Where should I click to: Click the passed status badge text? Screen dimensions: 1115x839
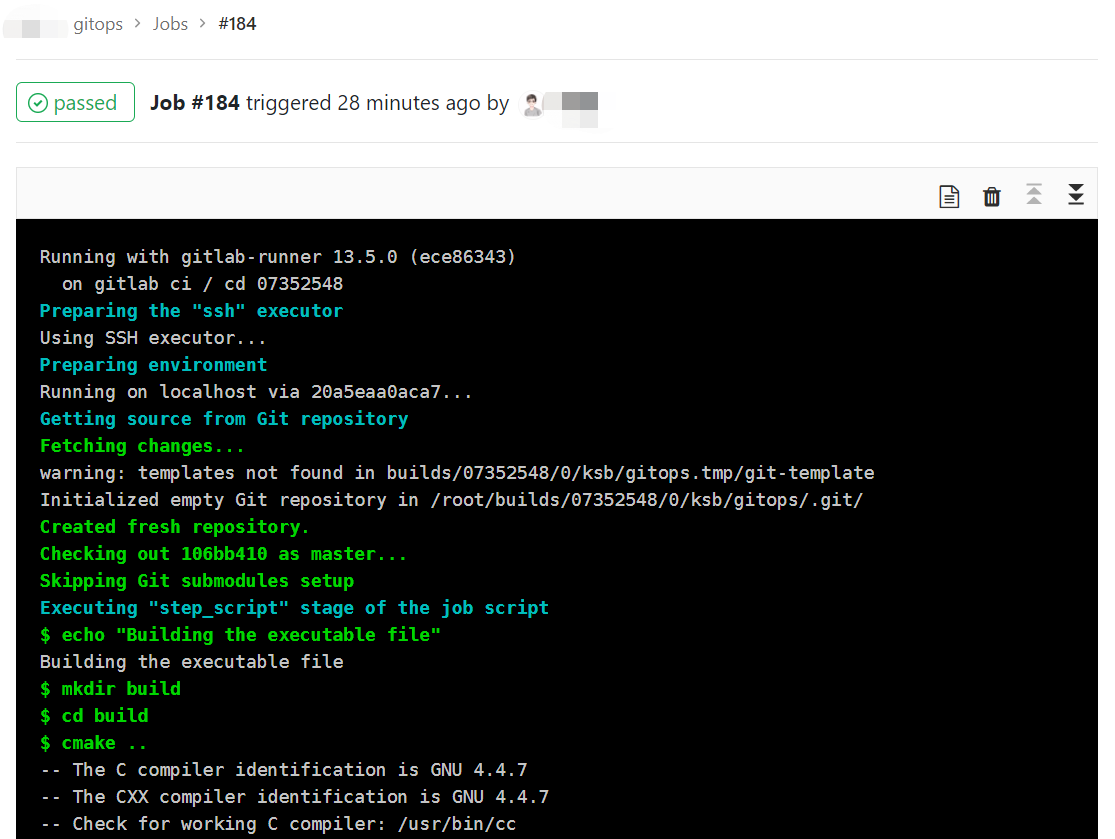[85, 103]
